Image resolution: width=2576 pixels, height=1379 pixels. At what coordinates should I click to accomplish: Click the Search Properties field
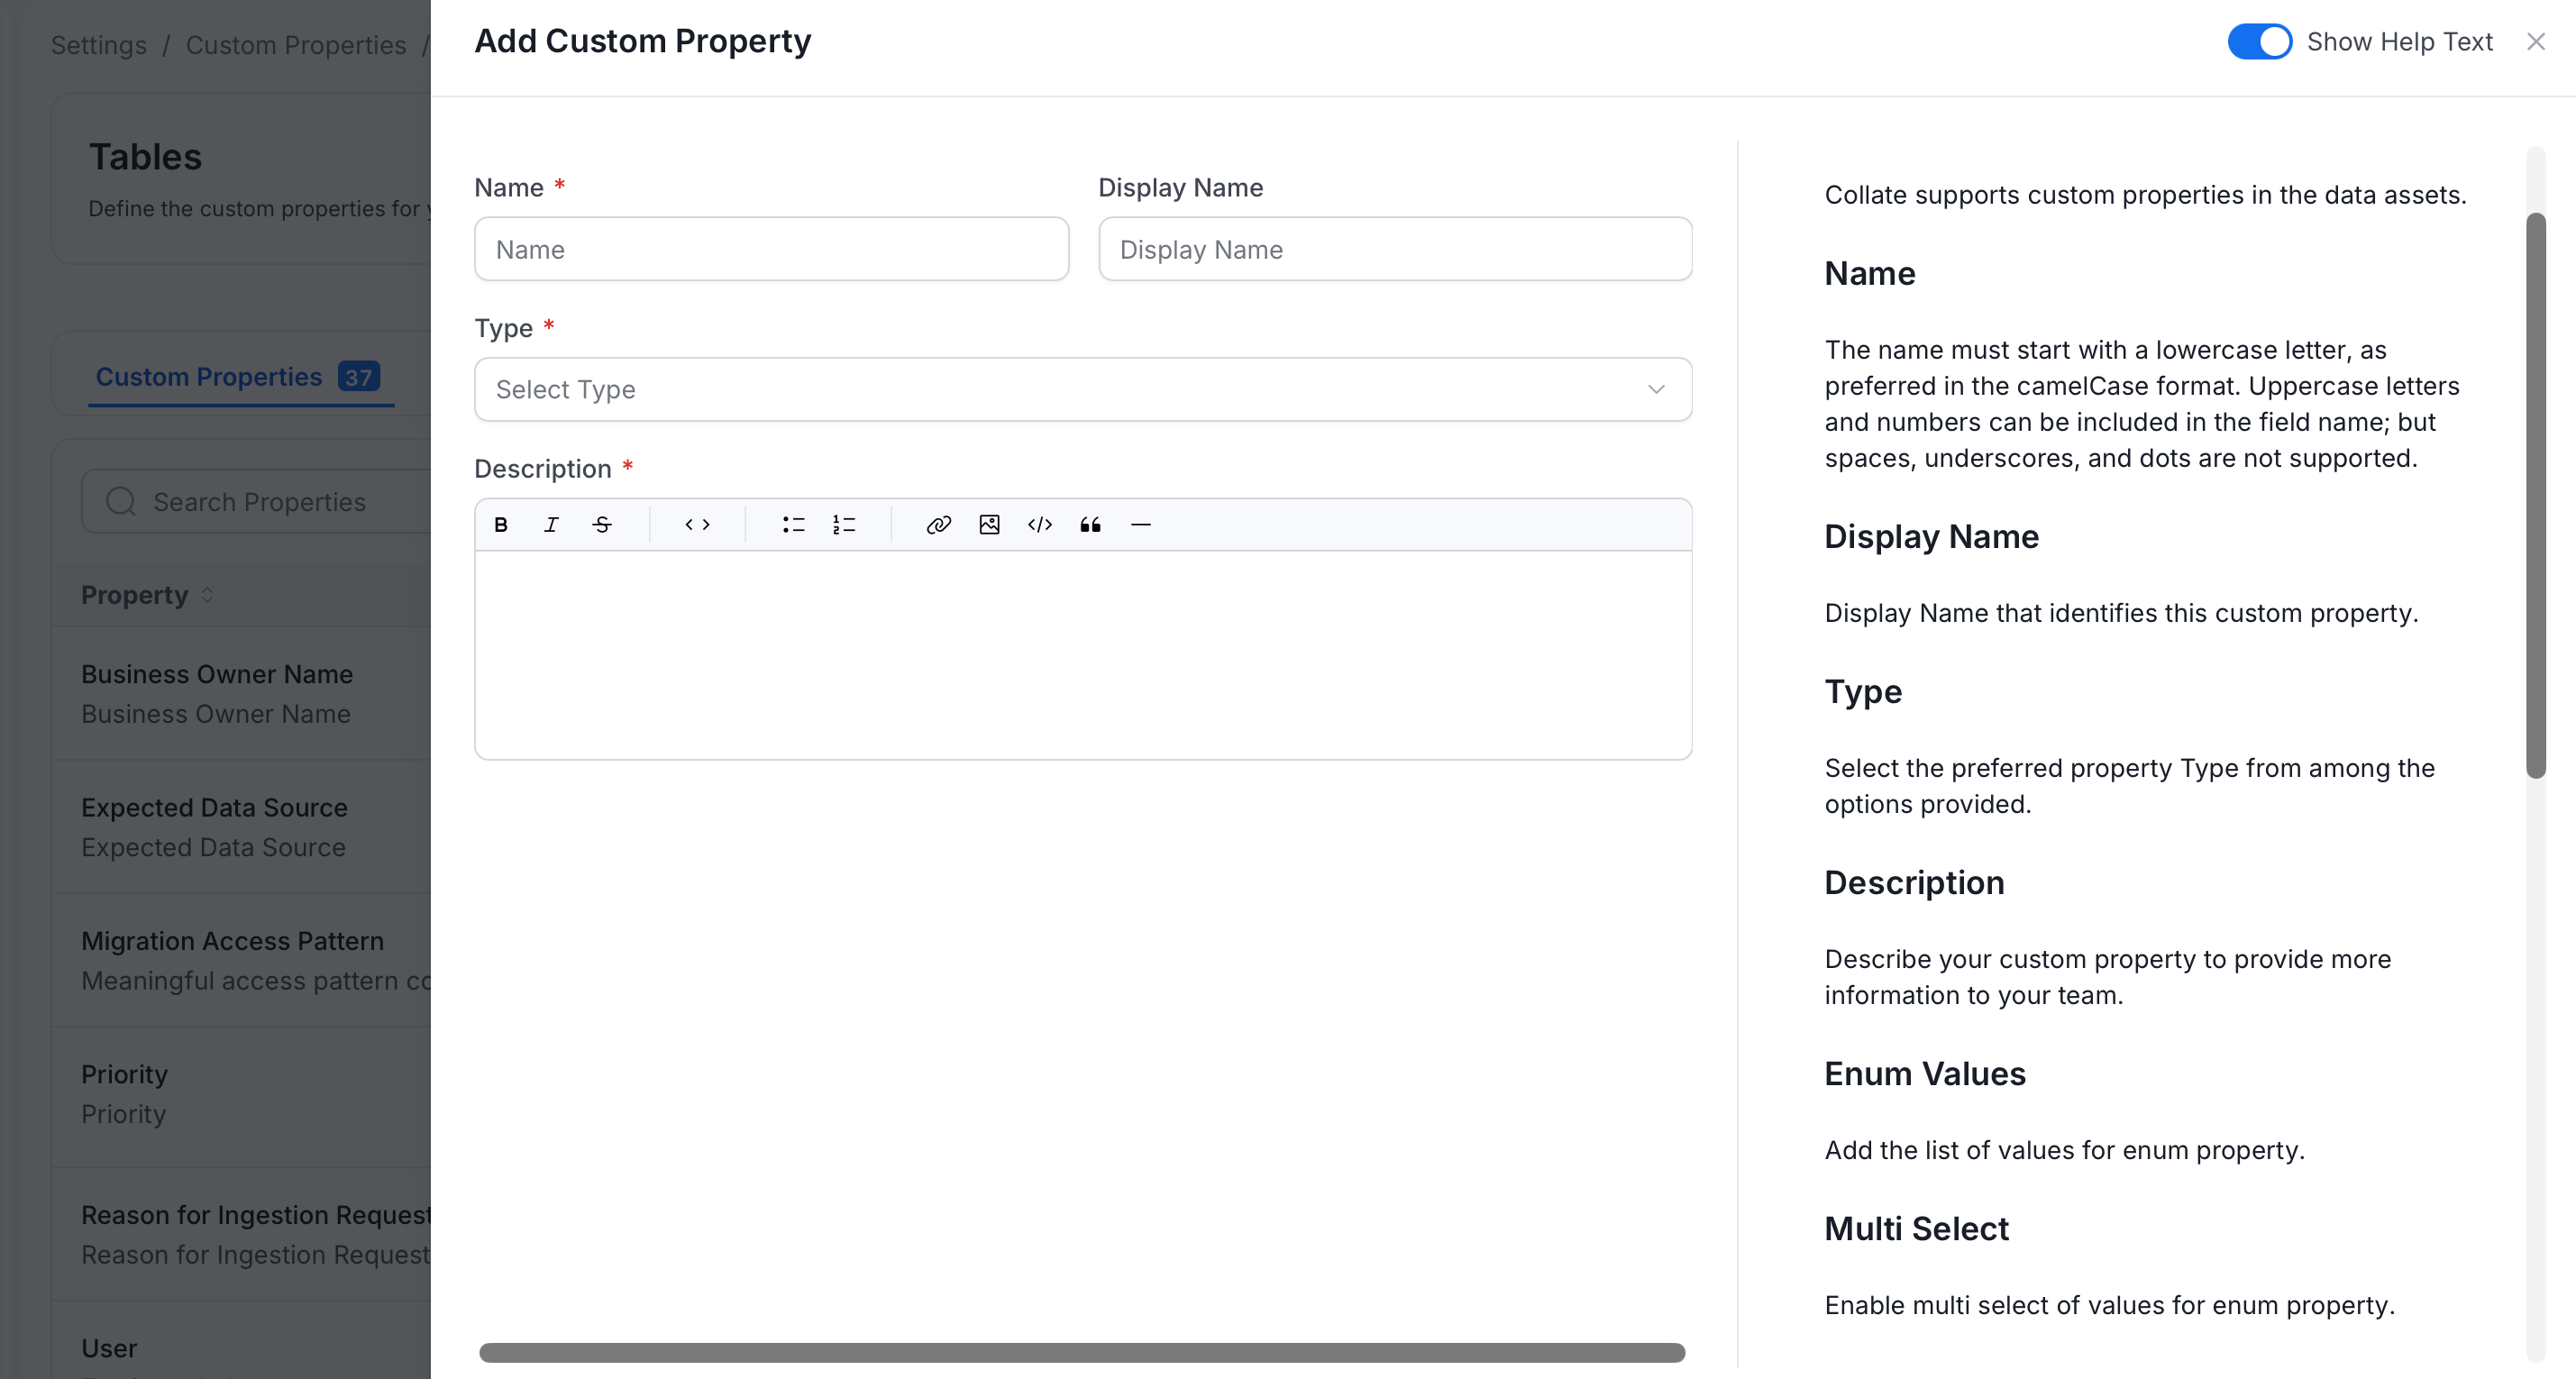click(257, 502)
